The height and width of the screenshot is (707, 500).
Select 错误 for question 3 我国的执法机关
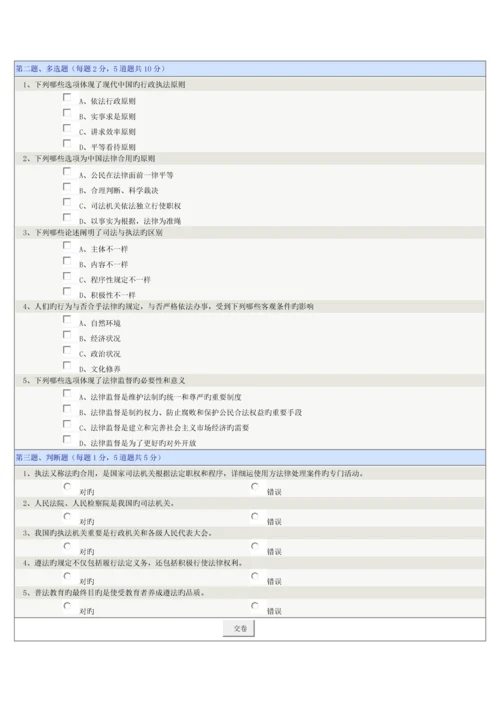255,546
